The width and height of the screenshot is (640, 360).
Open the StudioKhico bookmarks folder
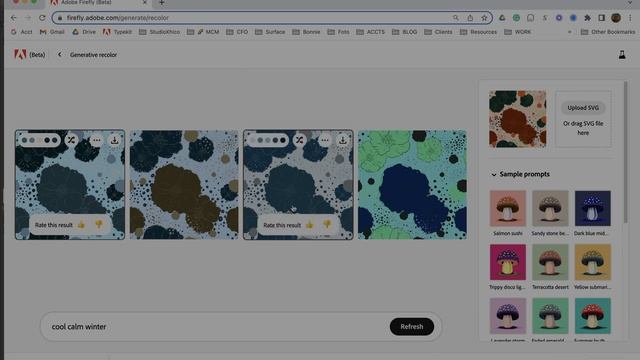159,32
